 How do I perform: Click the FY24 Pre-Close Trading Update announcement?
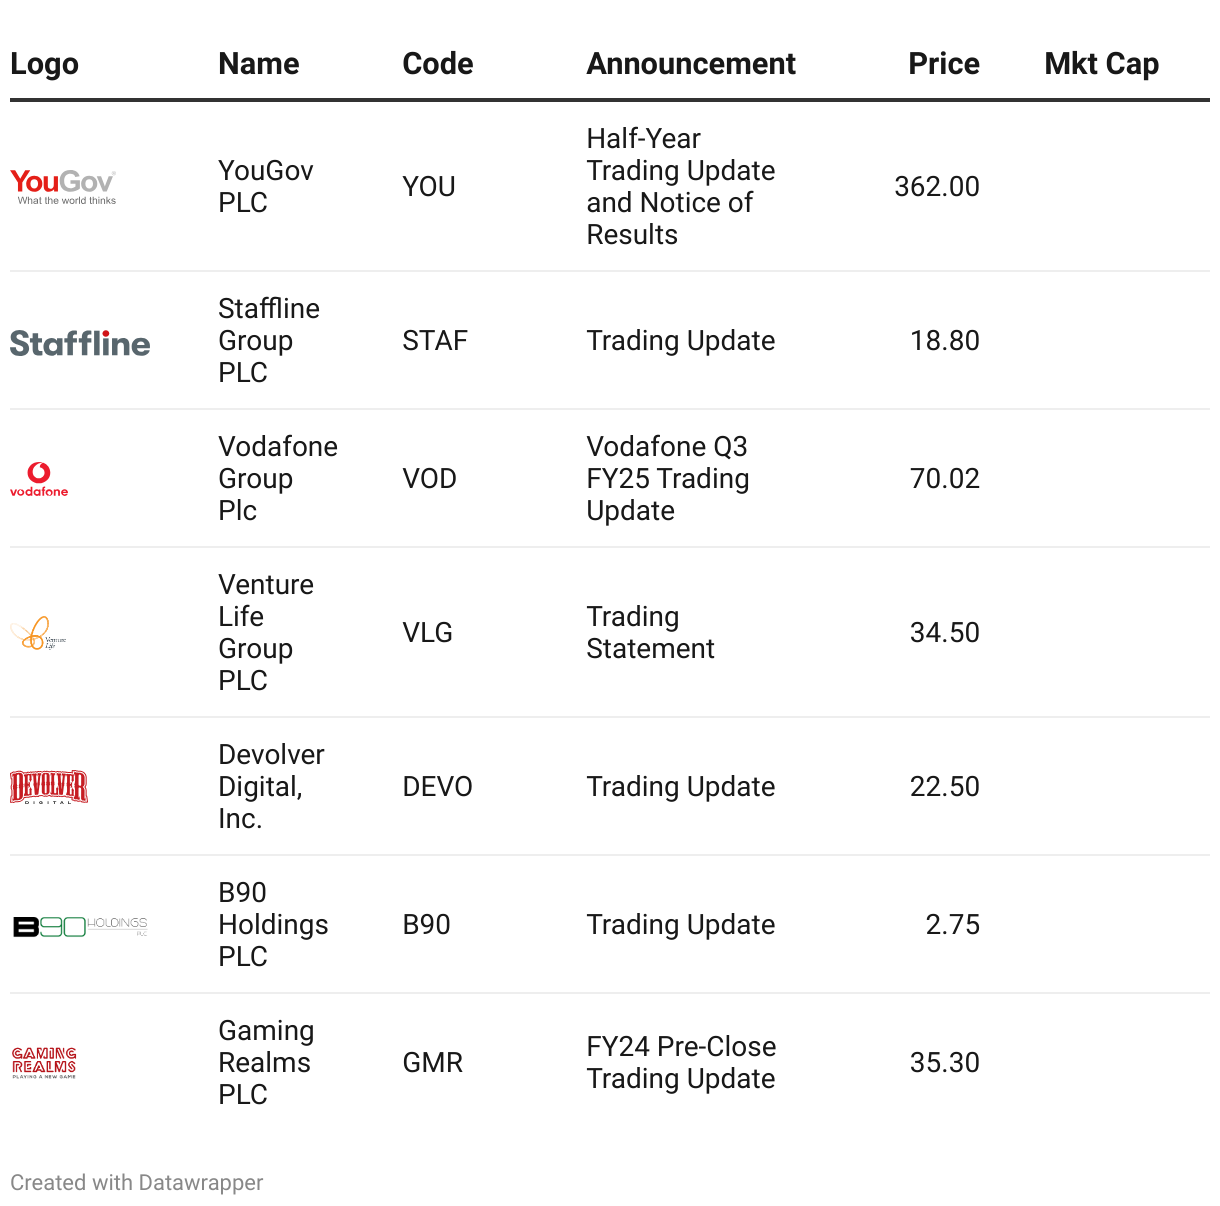tap(681, 1063)
